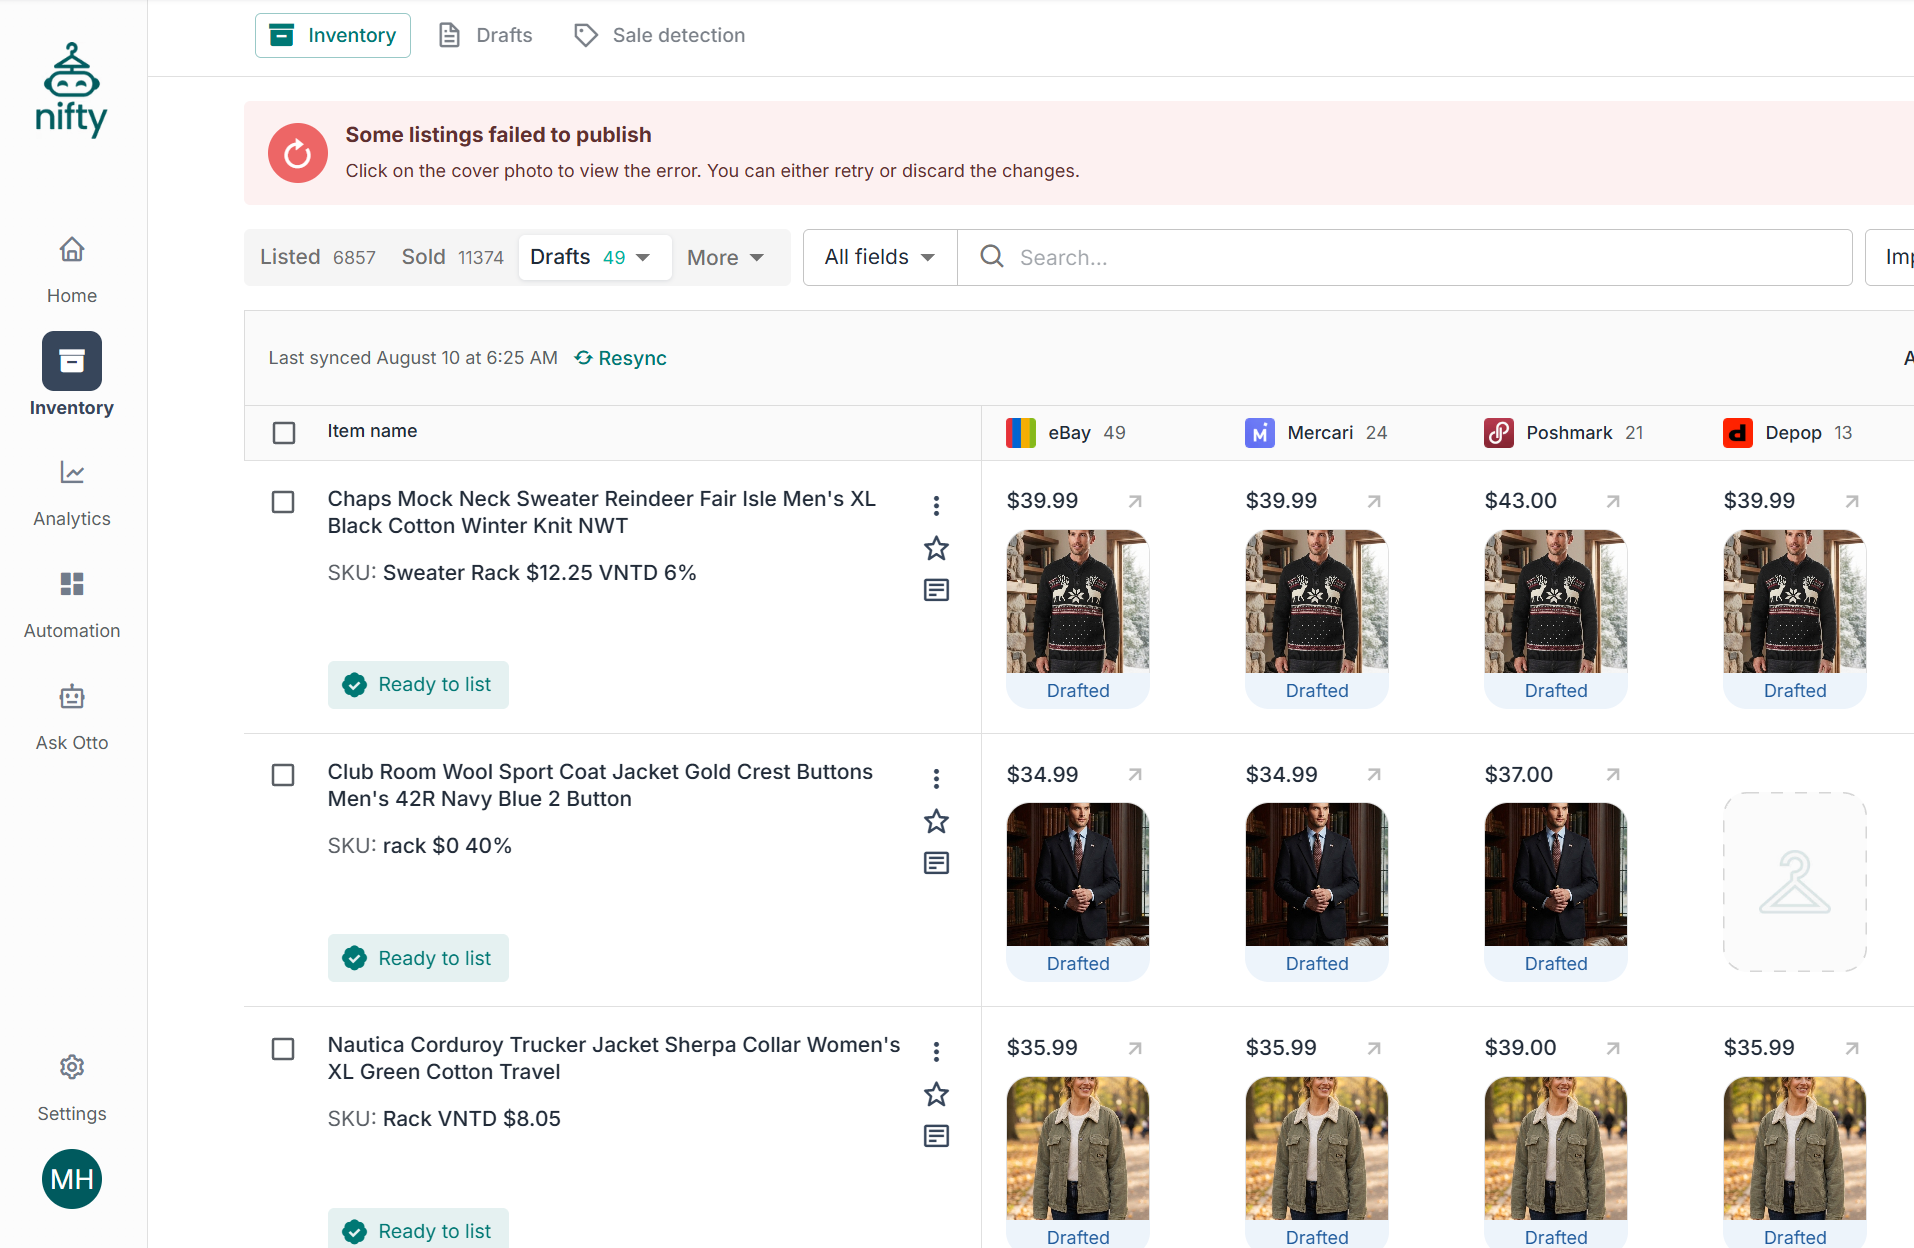
Task: Star the Club Room Sport Coat item
Action: [x=936, y=821]
